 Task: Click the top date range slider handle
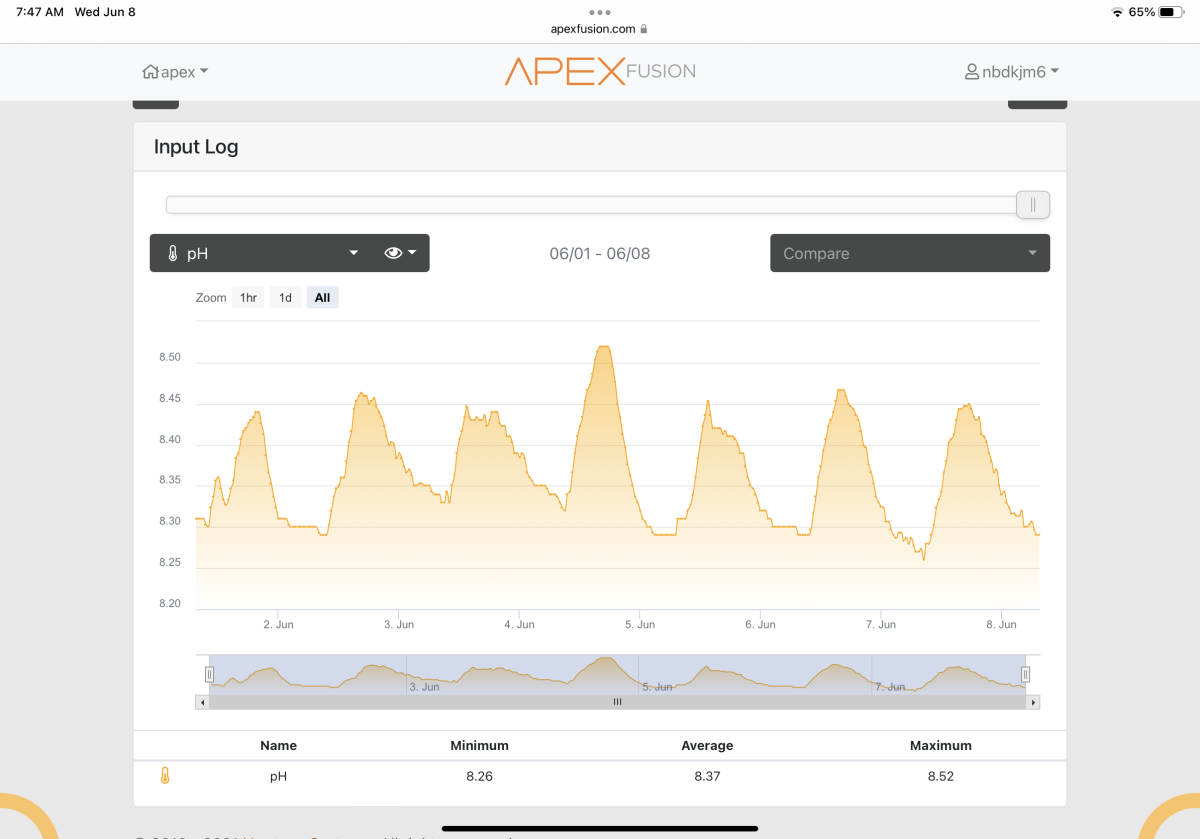coord(1033,205)
